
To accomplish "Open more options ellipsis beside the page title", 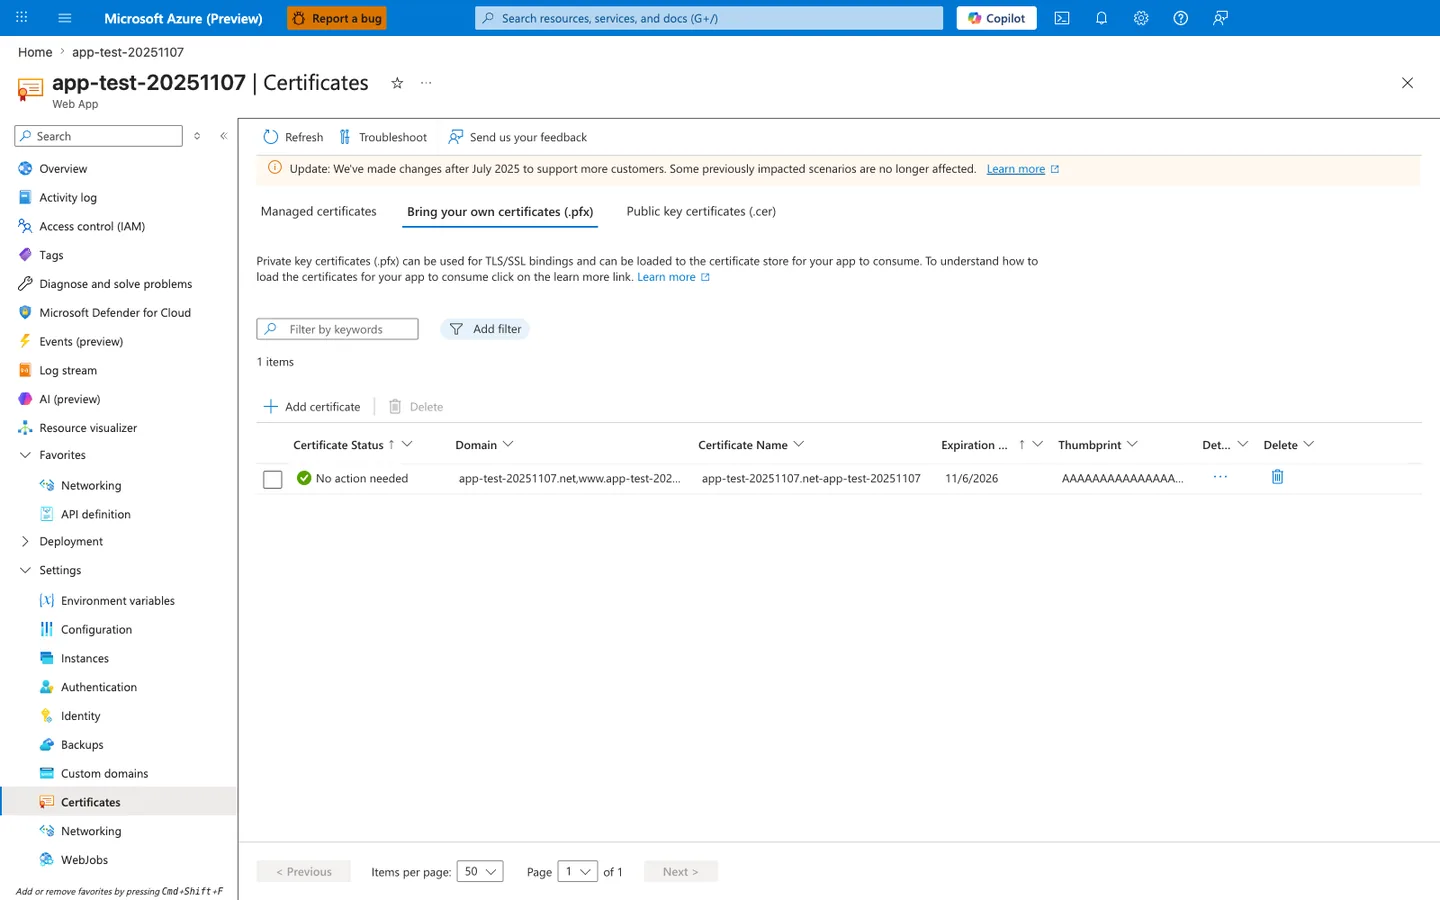I will (x=426, y=83).
